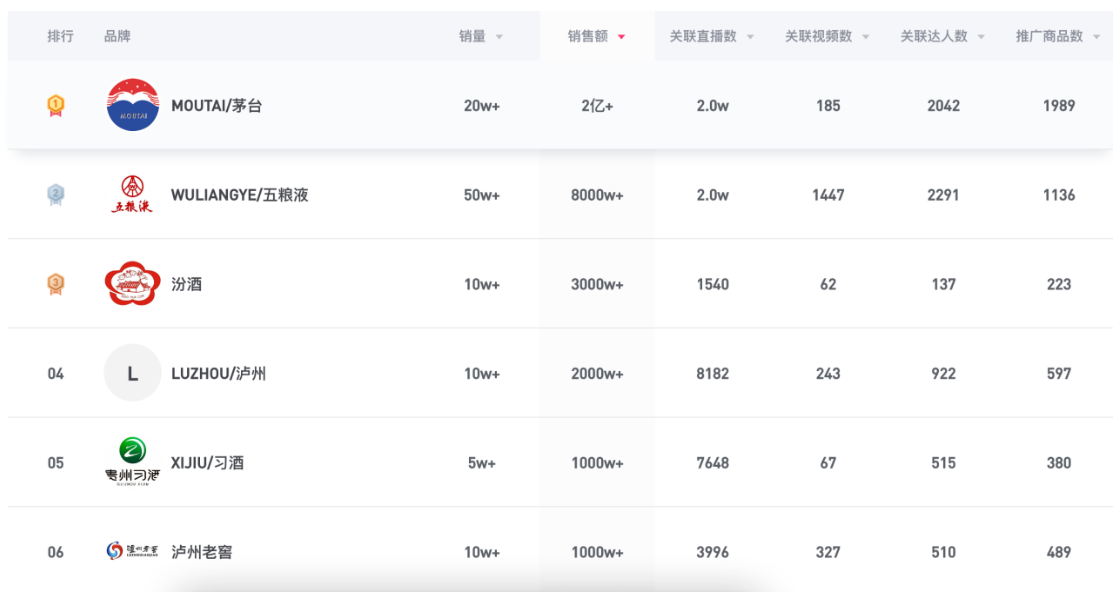Click the 泸州老窖 brand logo
Image resolution: width=1114 pixels, height=605 pixels.
click(132, 552)
